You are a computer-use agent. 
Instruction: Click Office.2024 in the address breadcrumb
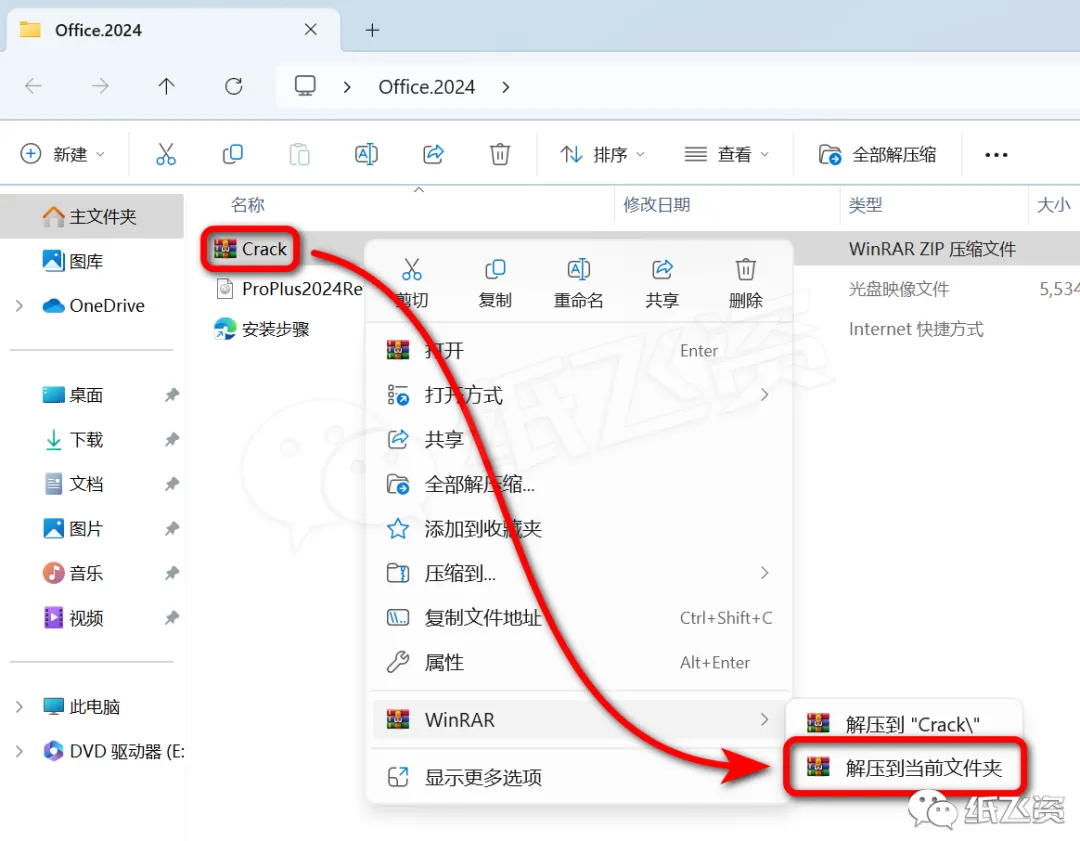tap(426, 87)
